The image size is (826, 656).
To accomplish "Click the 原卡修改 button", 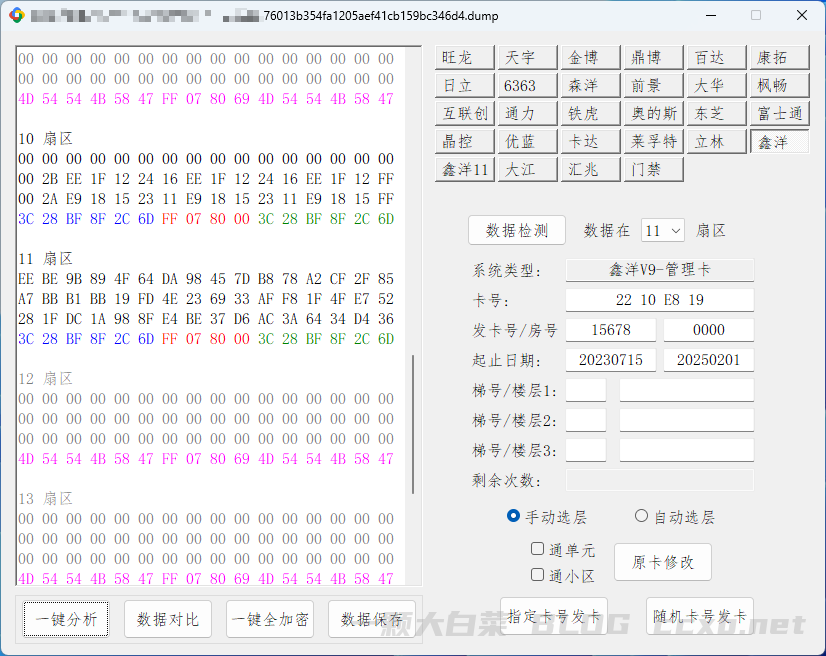I will [x=662, y=562].
